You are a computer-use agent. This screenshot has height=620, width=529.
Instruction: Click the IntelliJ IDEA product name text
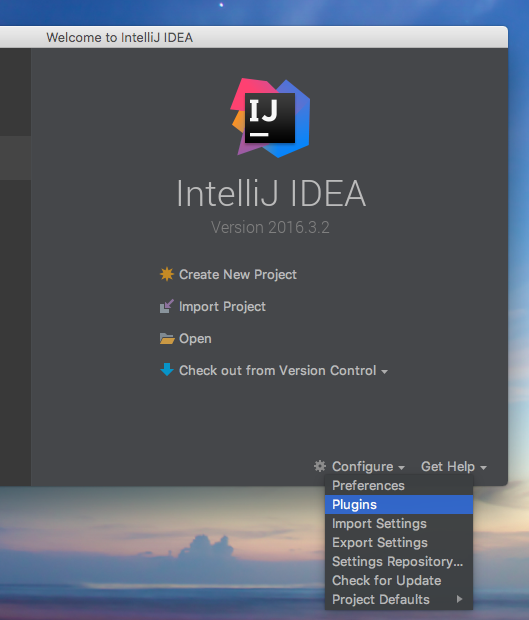271,193
